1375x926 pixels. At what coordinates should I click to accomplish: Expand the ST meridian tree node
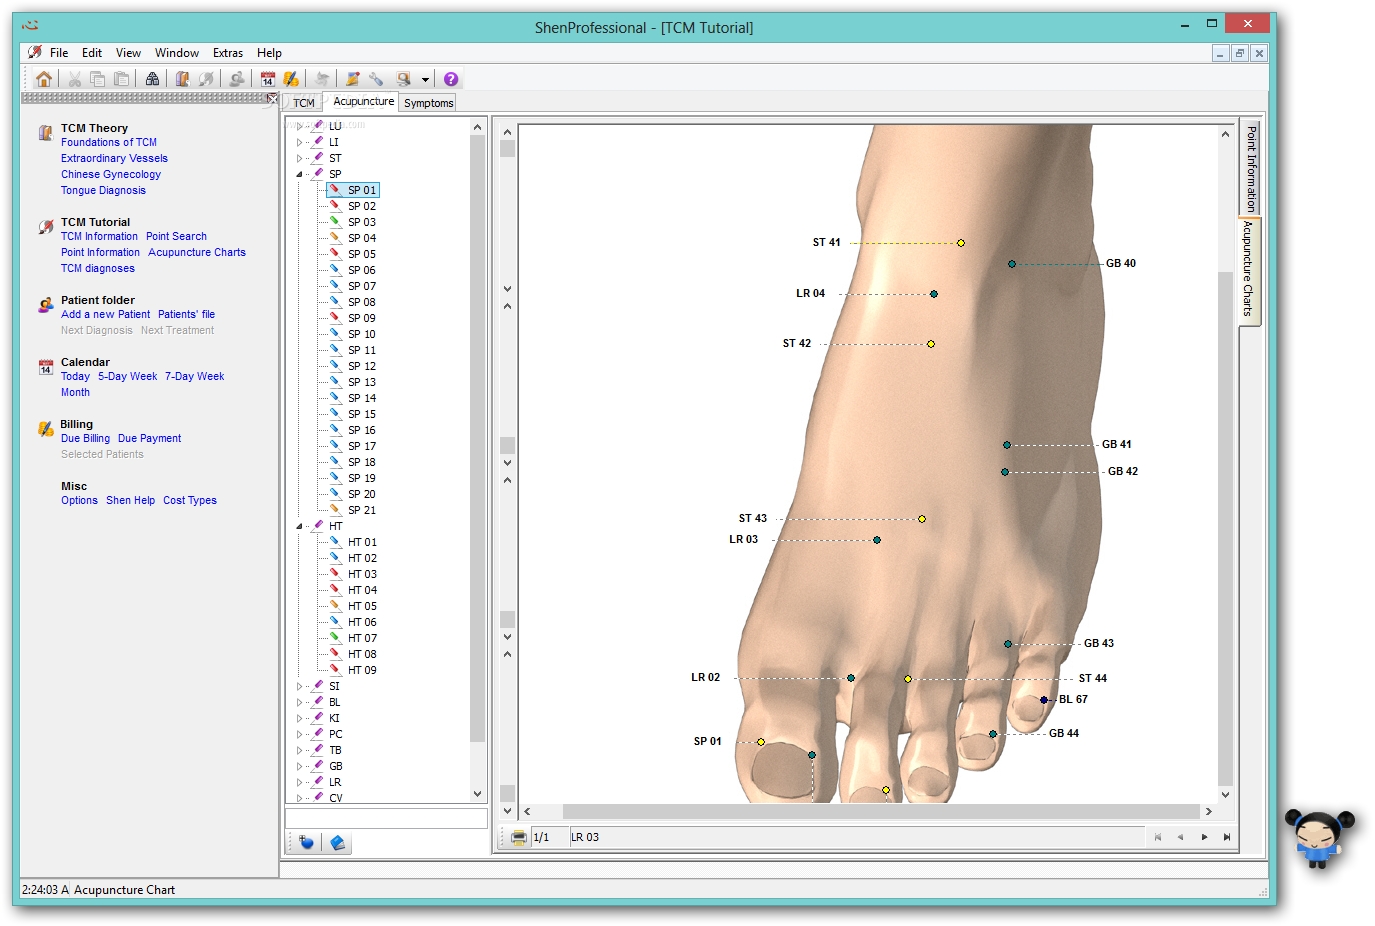coord(299,158)
